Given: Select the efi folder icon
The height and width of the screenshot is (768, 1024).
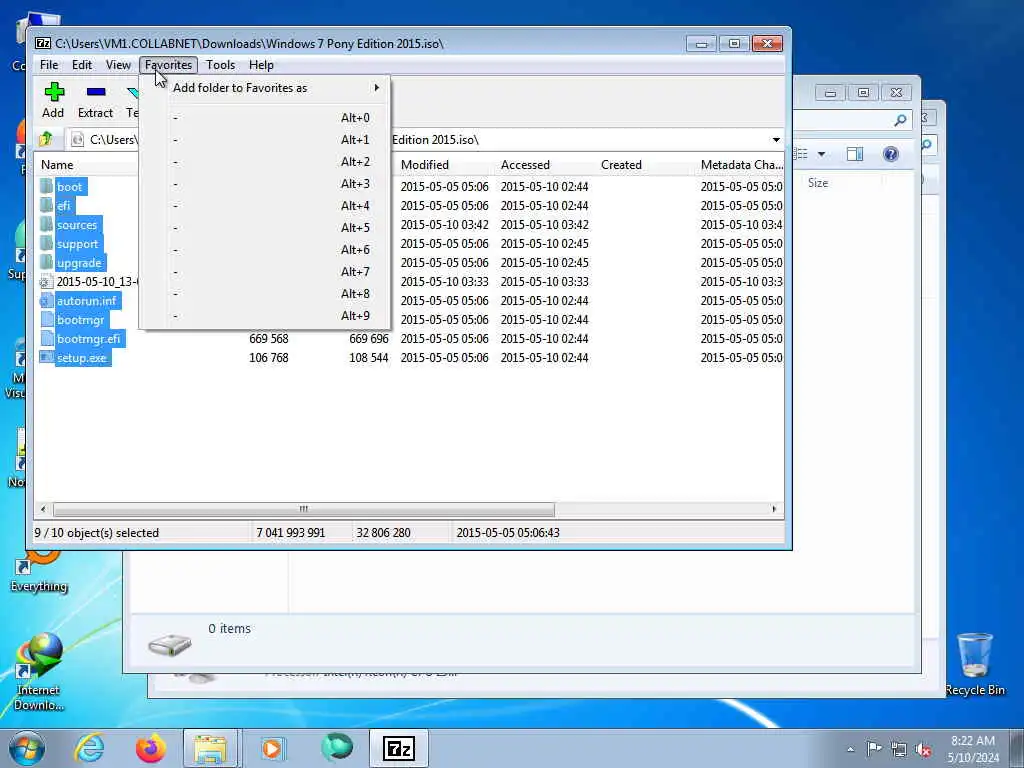Looking at the screenshot, I should [46, 205].
